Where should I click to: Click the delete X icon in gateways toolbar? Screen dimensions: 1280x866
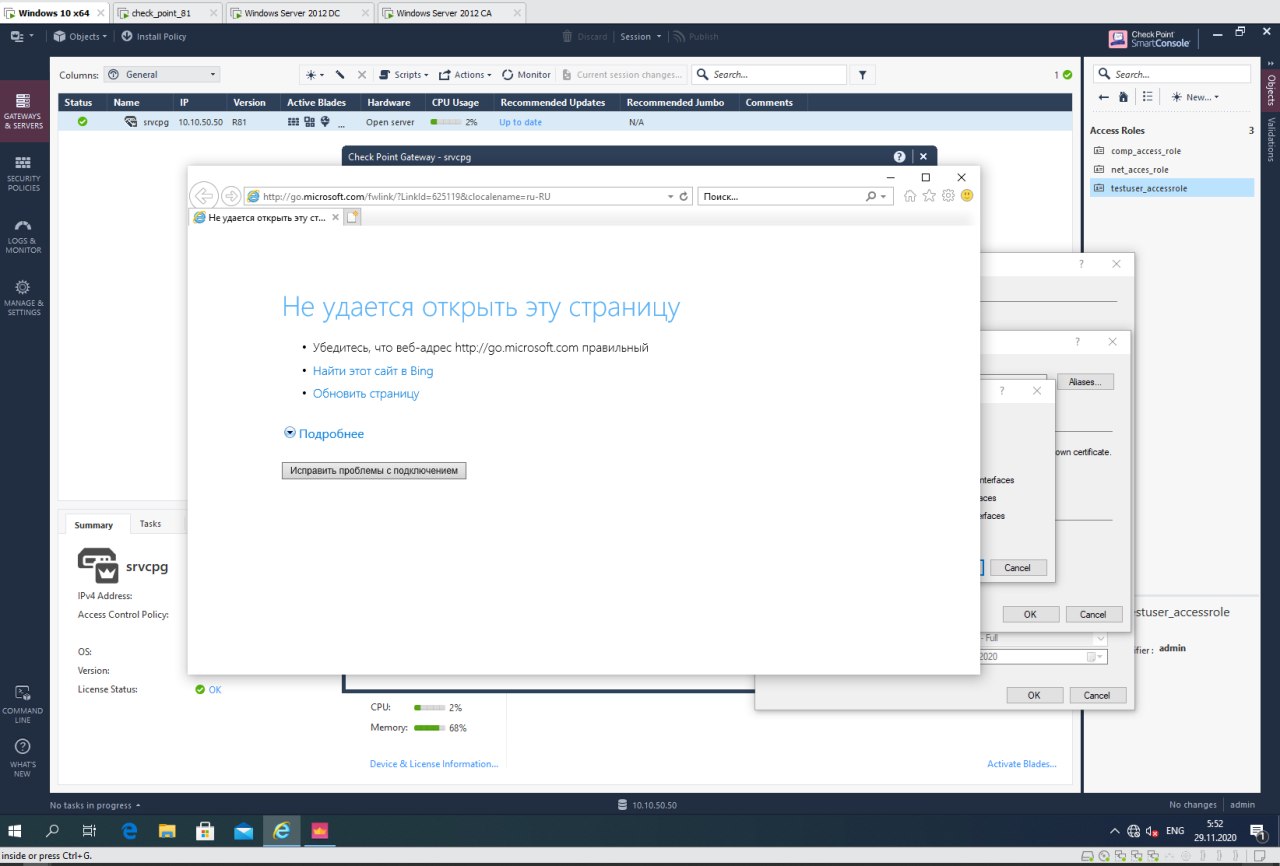[362, 75]
